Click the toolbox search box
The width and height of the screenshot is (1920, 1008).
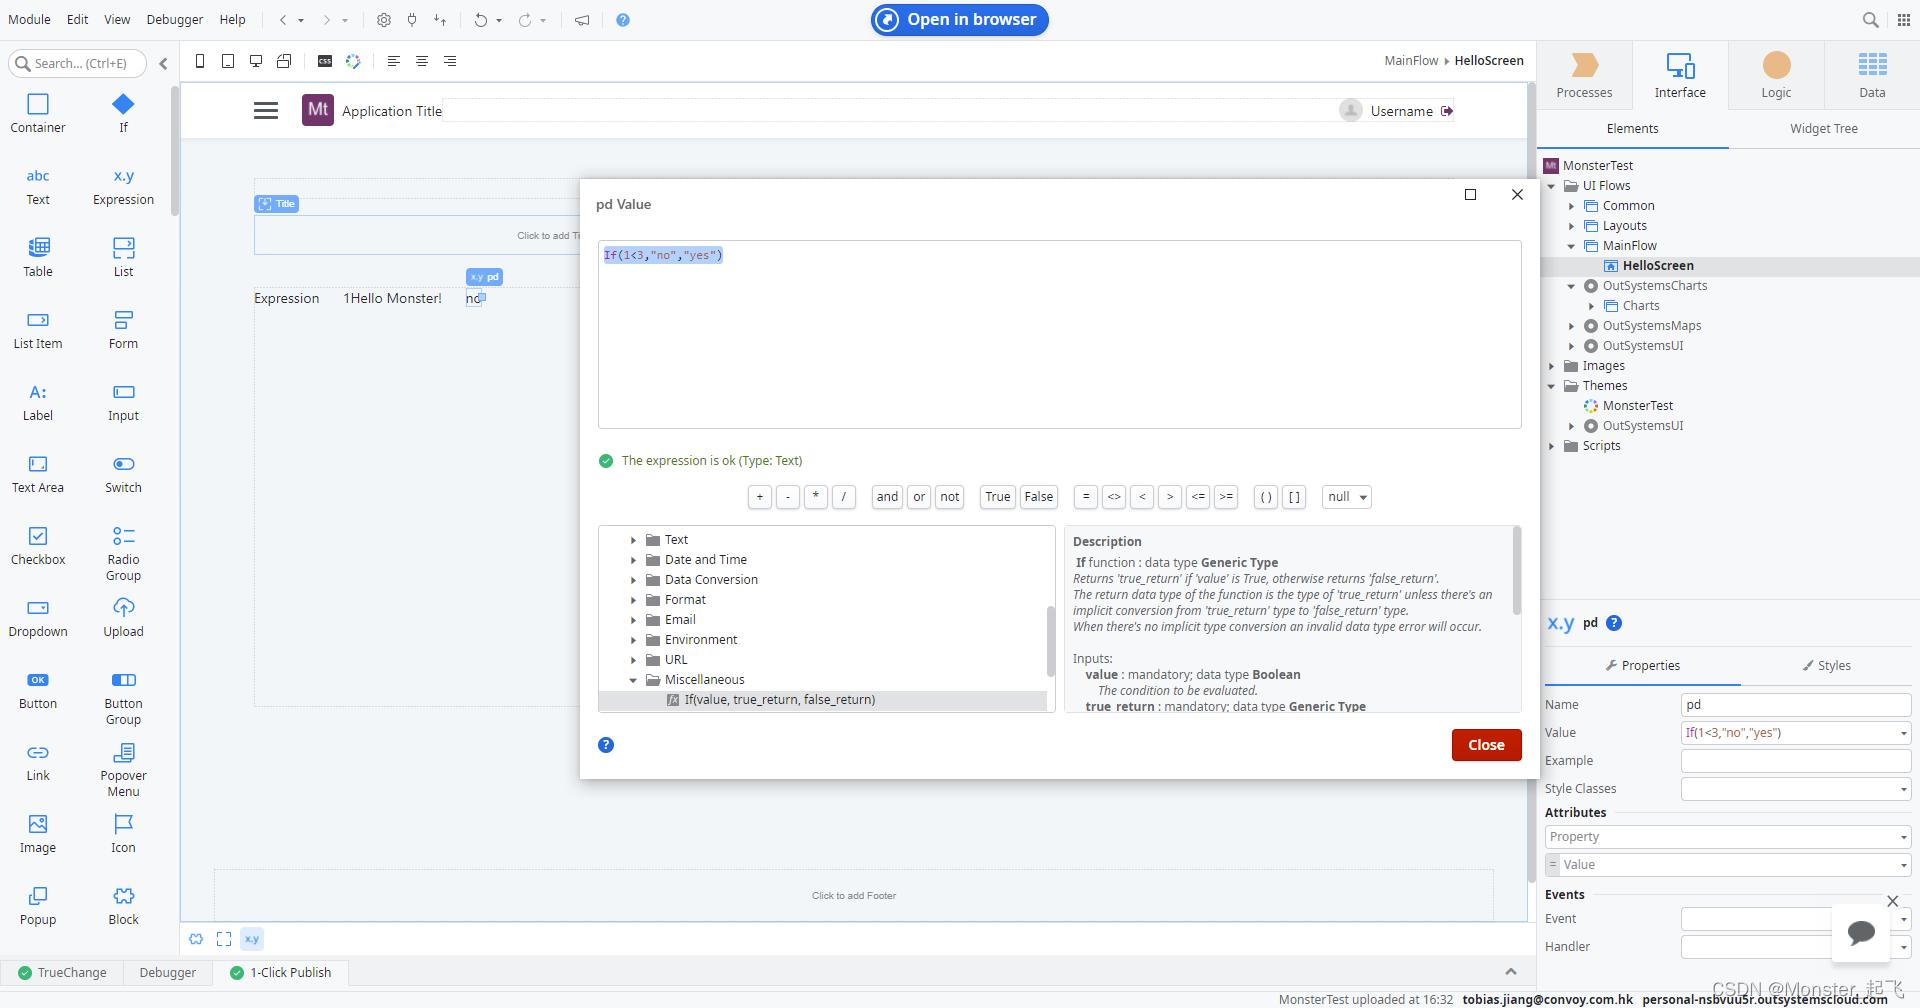coord(78,63)
